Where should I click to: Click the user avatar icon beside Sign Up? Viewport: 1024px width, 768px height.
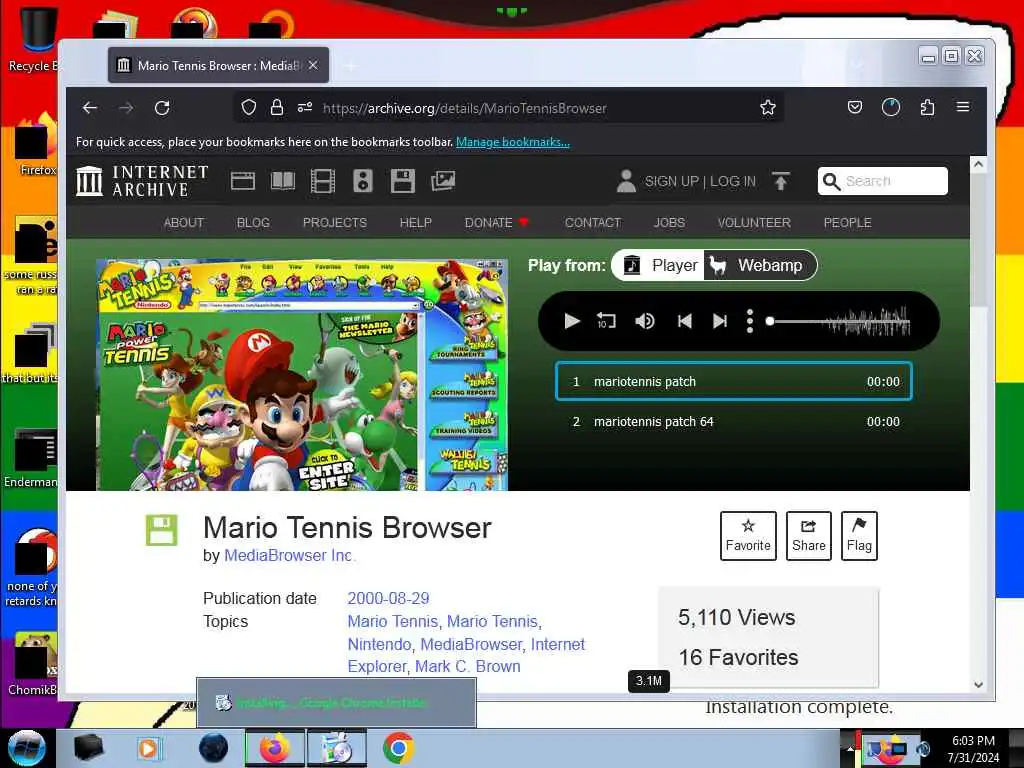[x=626, y=181]
